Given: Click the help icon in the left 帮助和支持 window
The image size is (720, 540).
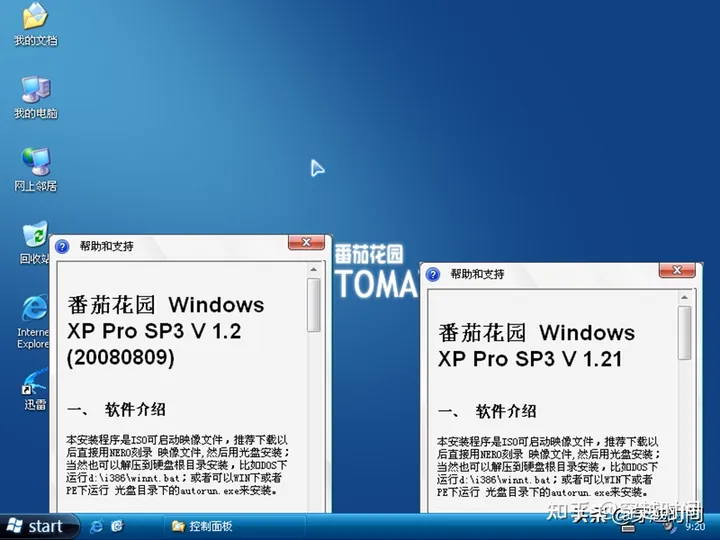Looking at the screenshot, I should [x=62, y=247].
